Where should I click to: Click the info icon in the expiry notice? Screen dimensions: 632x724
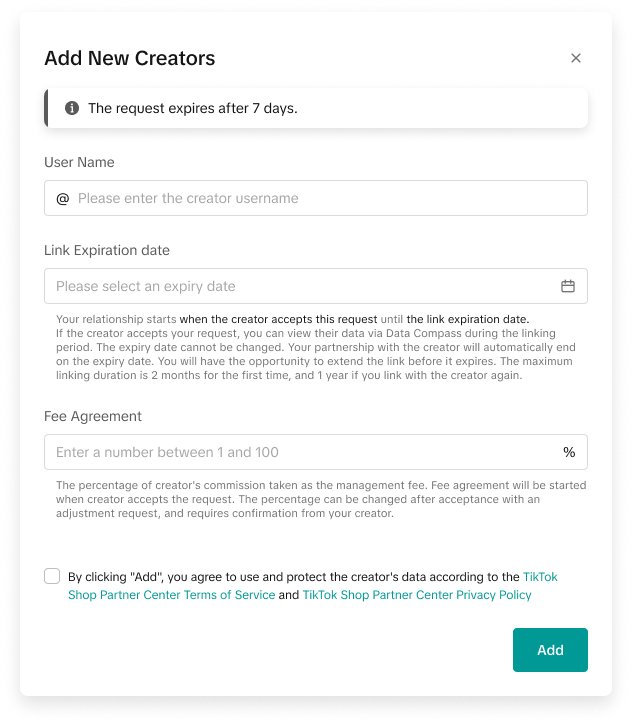[72, 108]
